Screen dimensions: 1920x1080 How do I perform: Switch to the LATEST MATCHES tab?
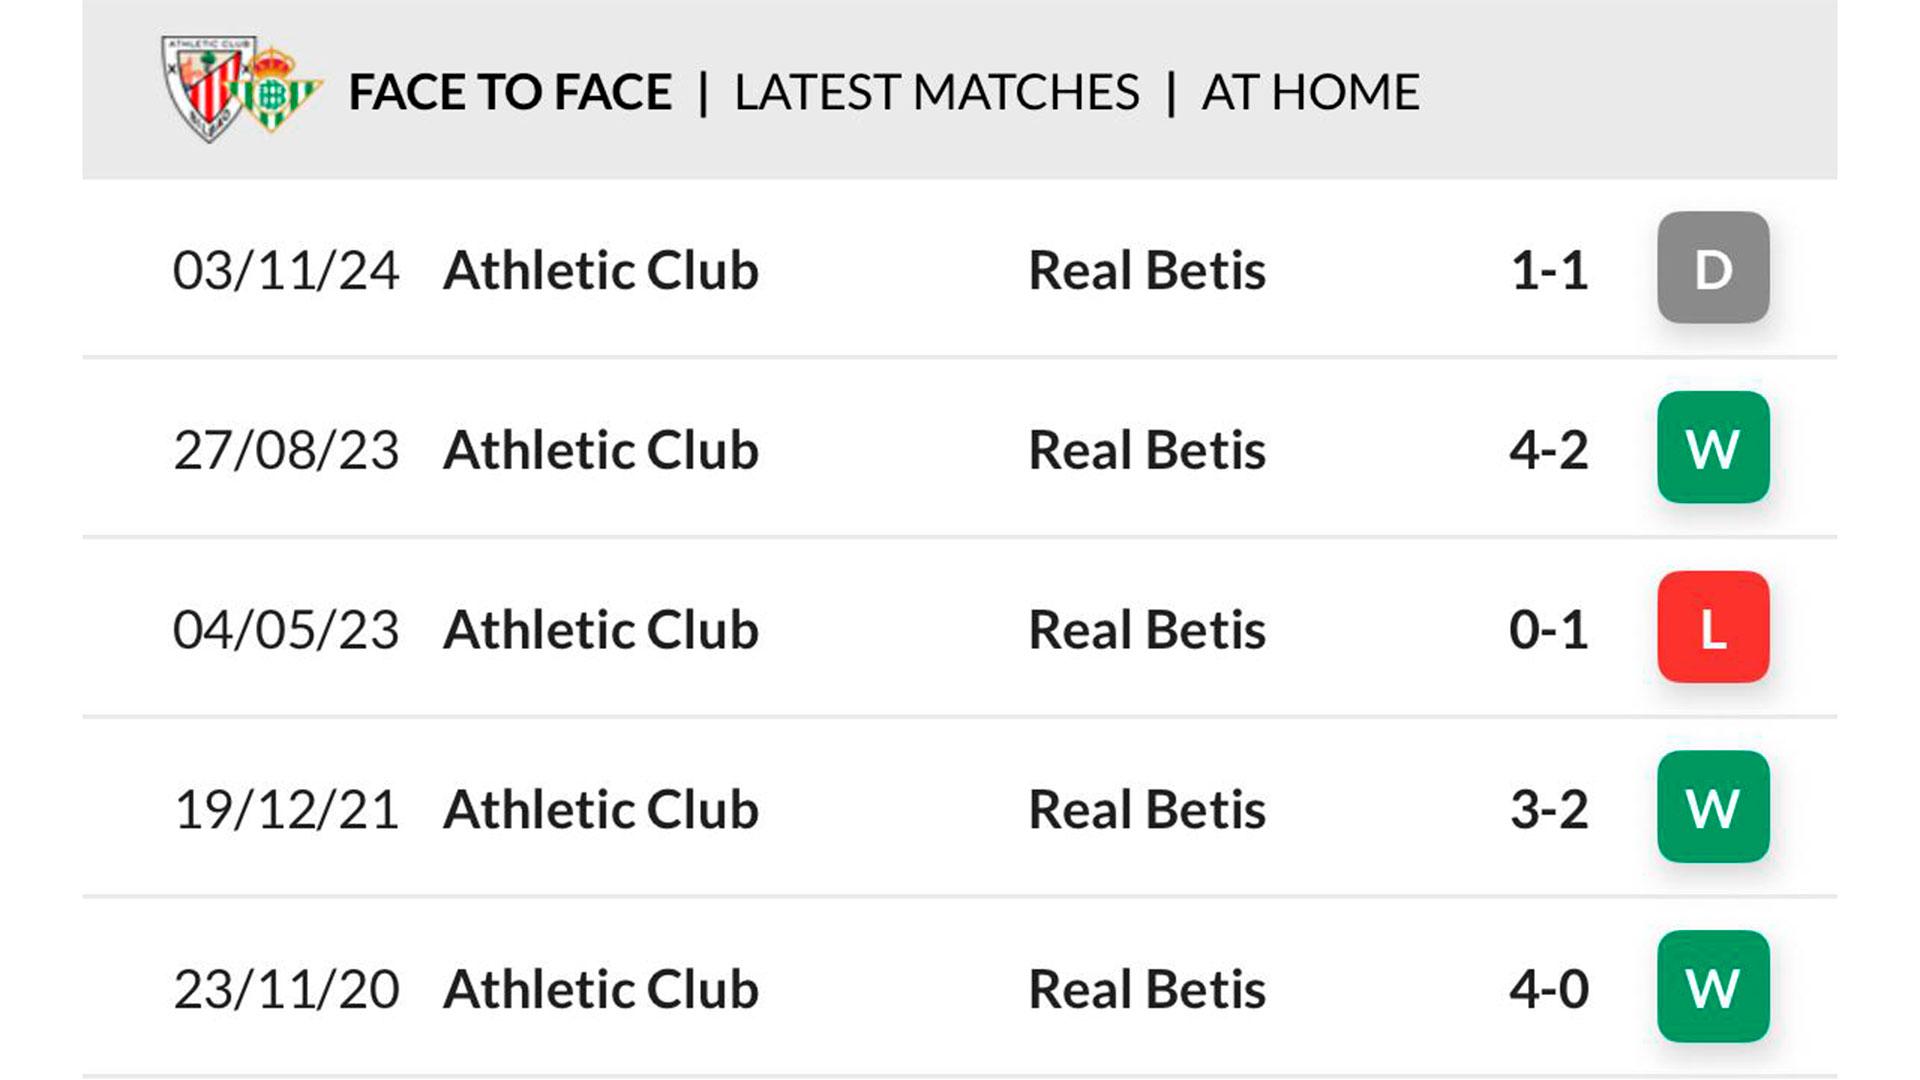(936, 93)
